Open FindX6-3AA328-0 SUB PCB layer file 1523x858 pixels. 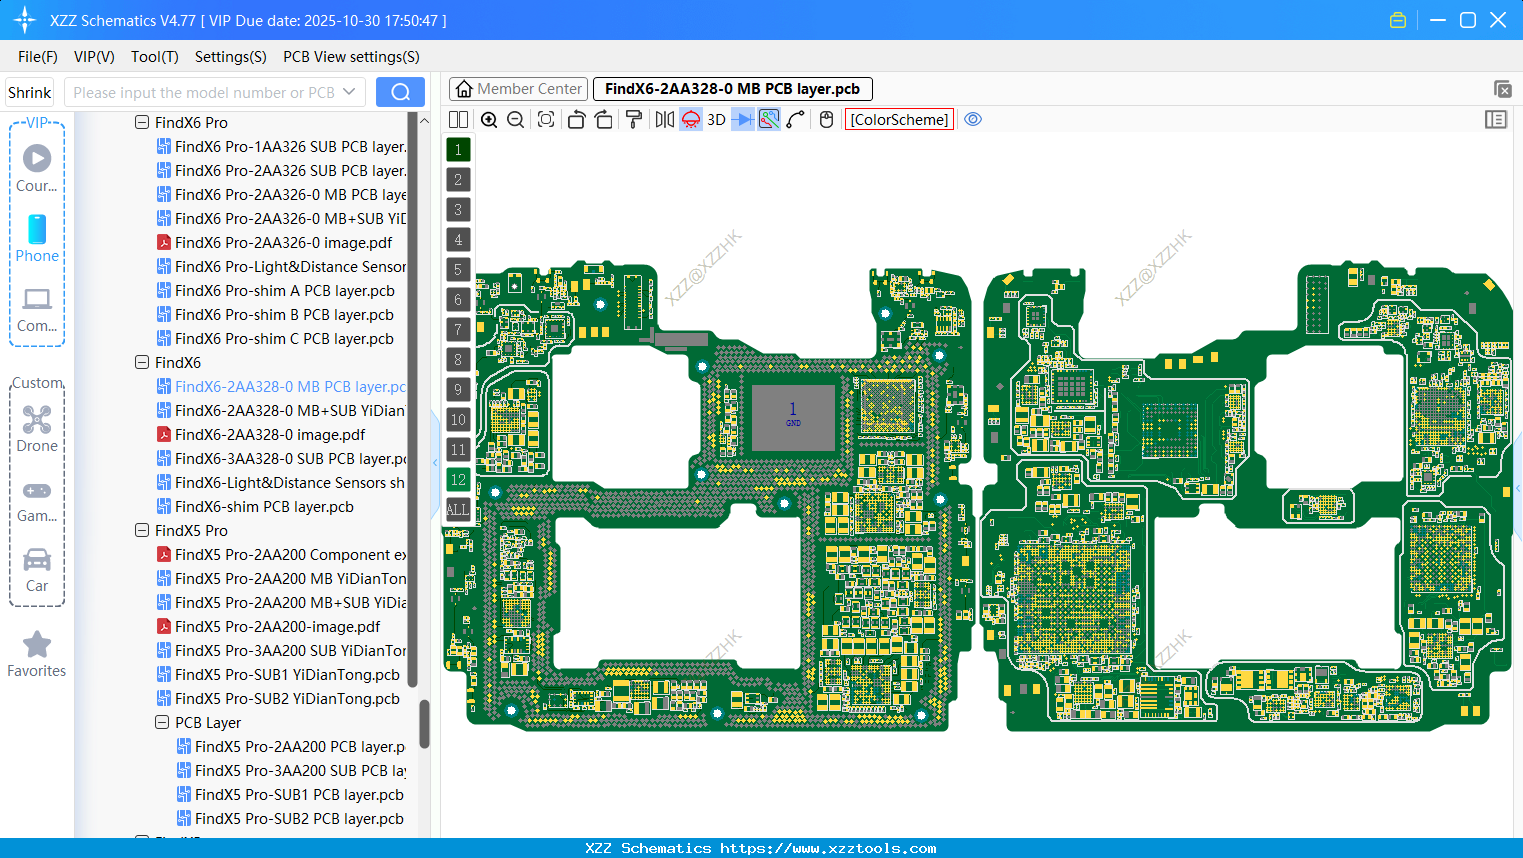click(281, 458)
